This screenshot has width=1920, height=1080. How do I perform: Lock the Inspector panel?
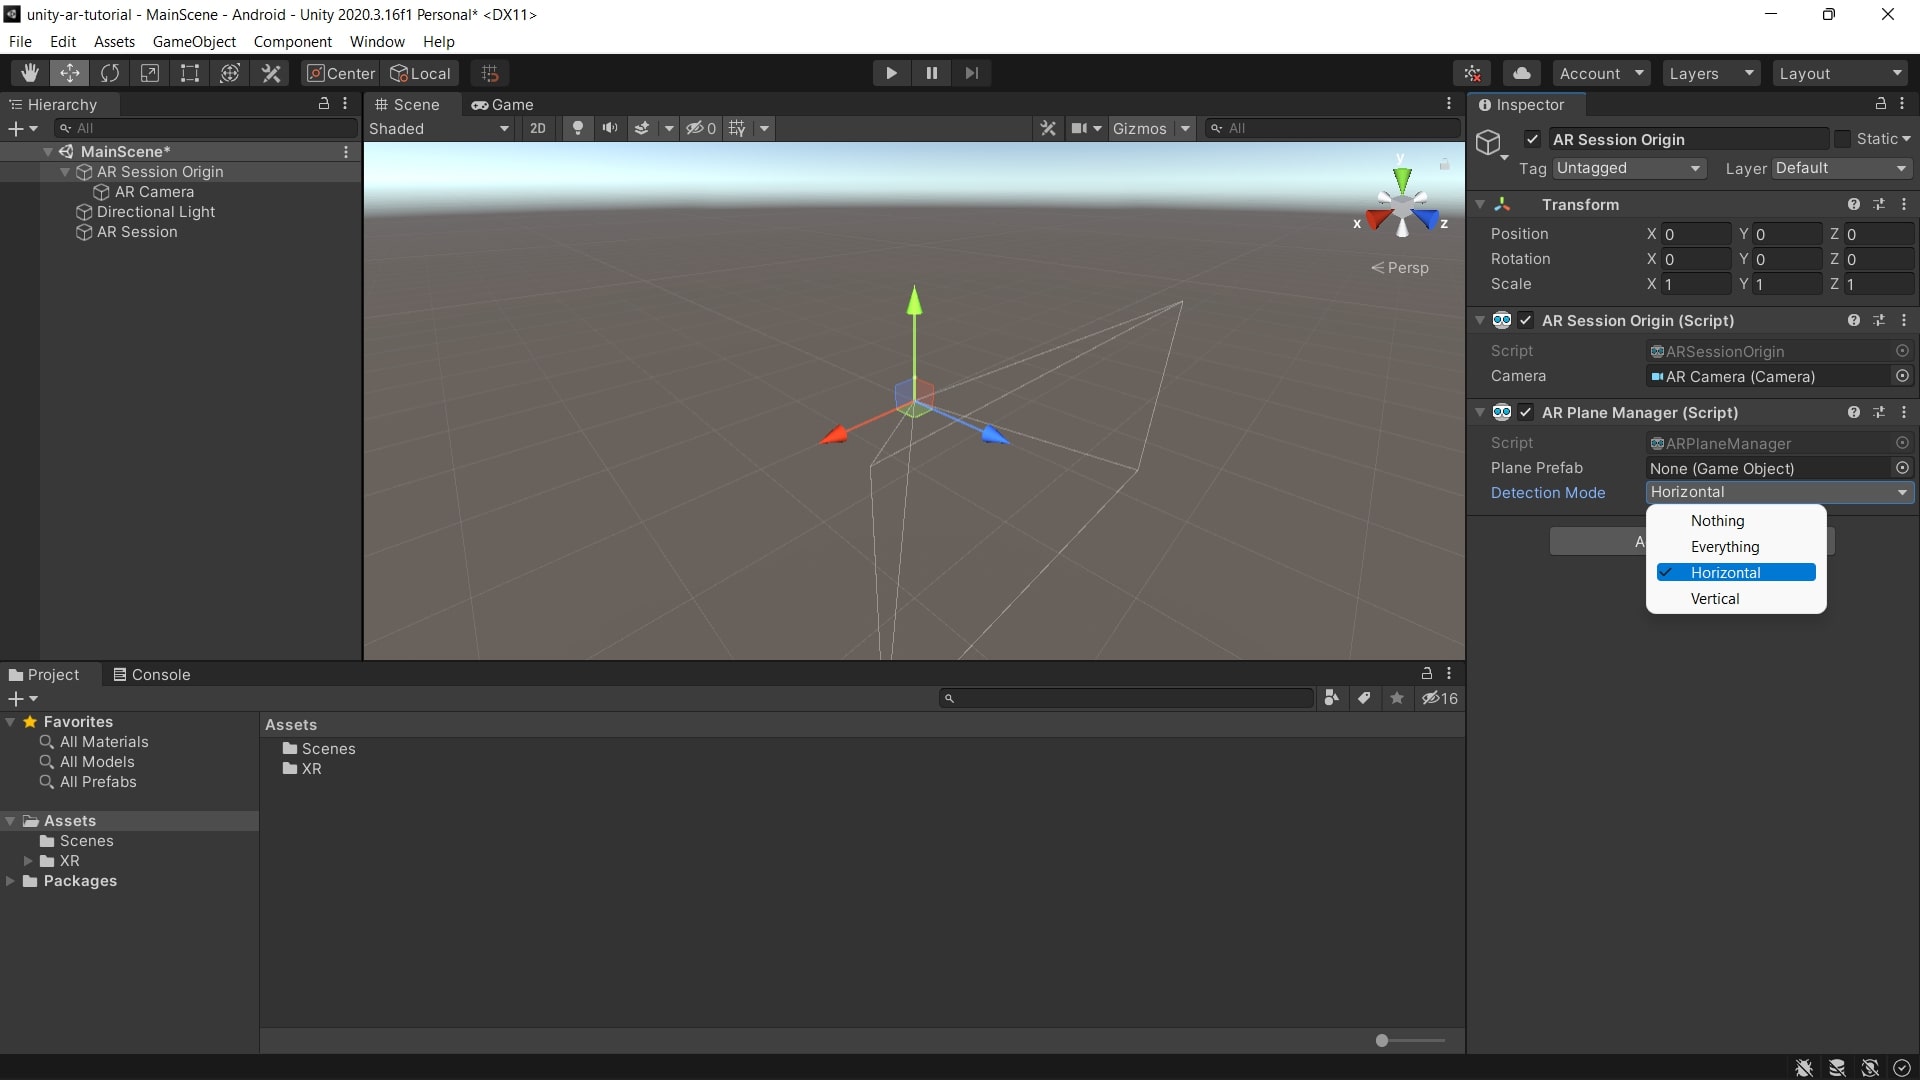click(x=1880, y=104)
